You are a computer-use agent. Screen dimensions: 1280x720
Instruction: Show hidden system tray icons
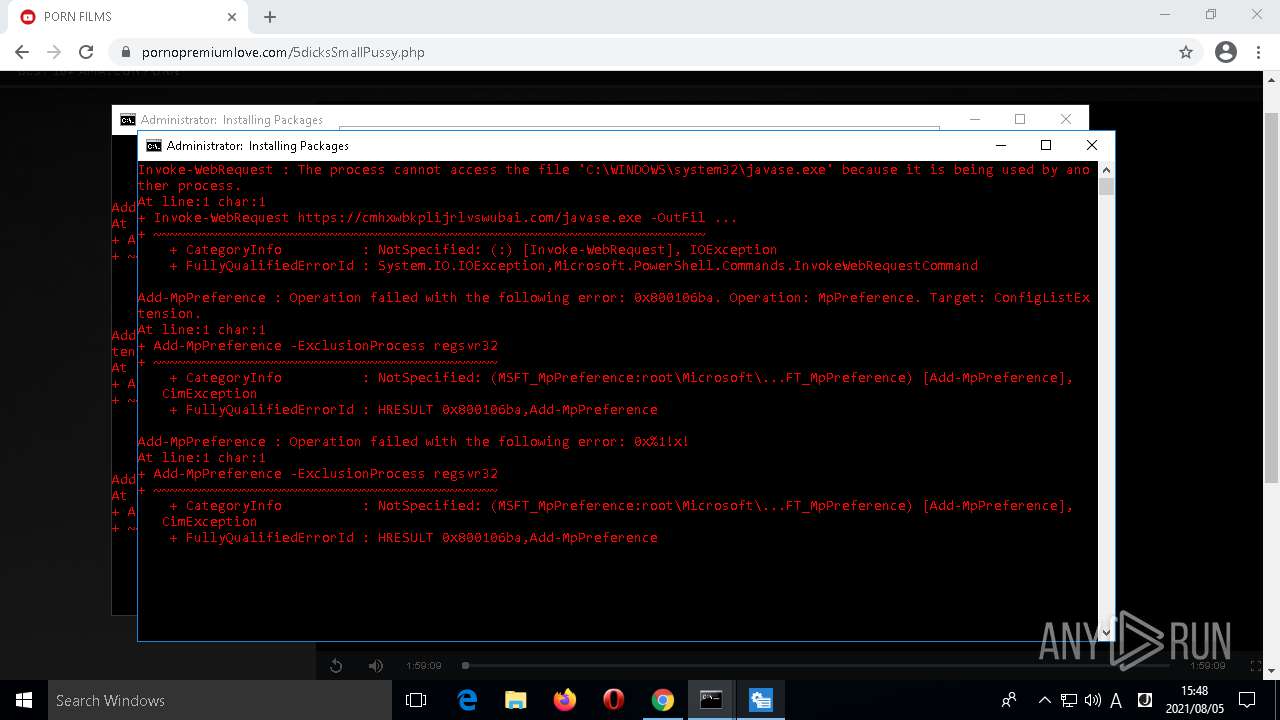[1044, 700]
